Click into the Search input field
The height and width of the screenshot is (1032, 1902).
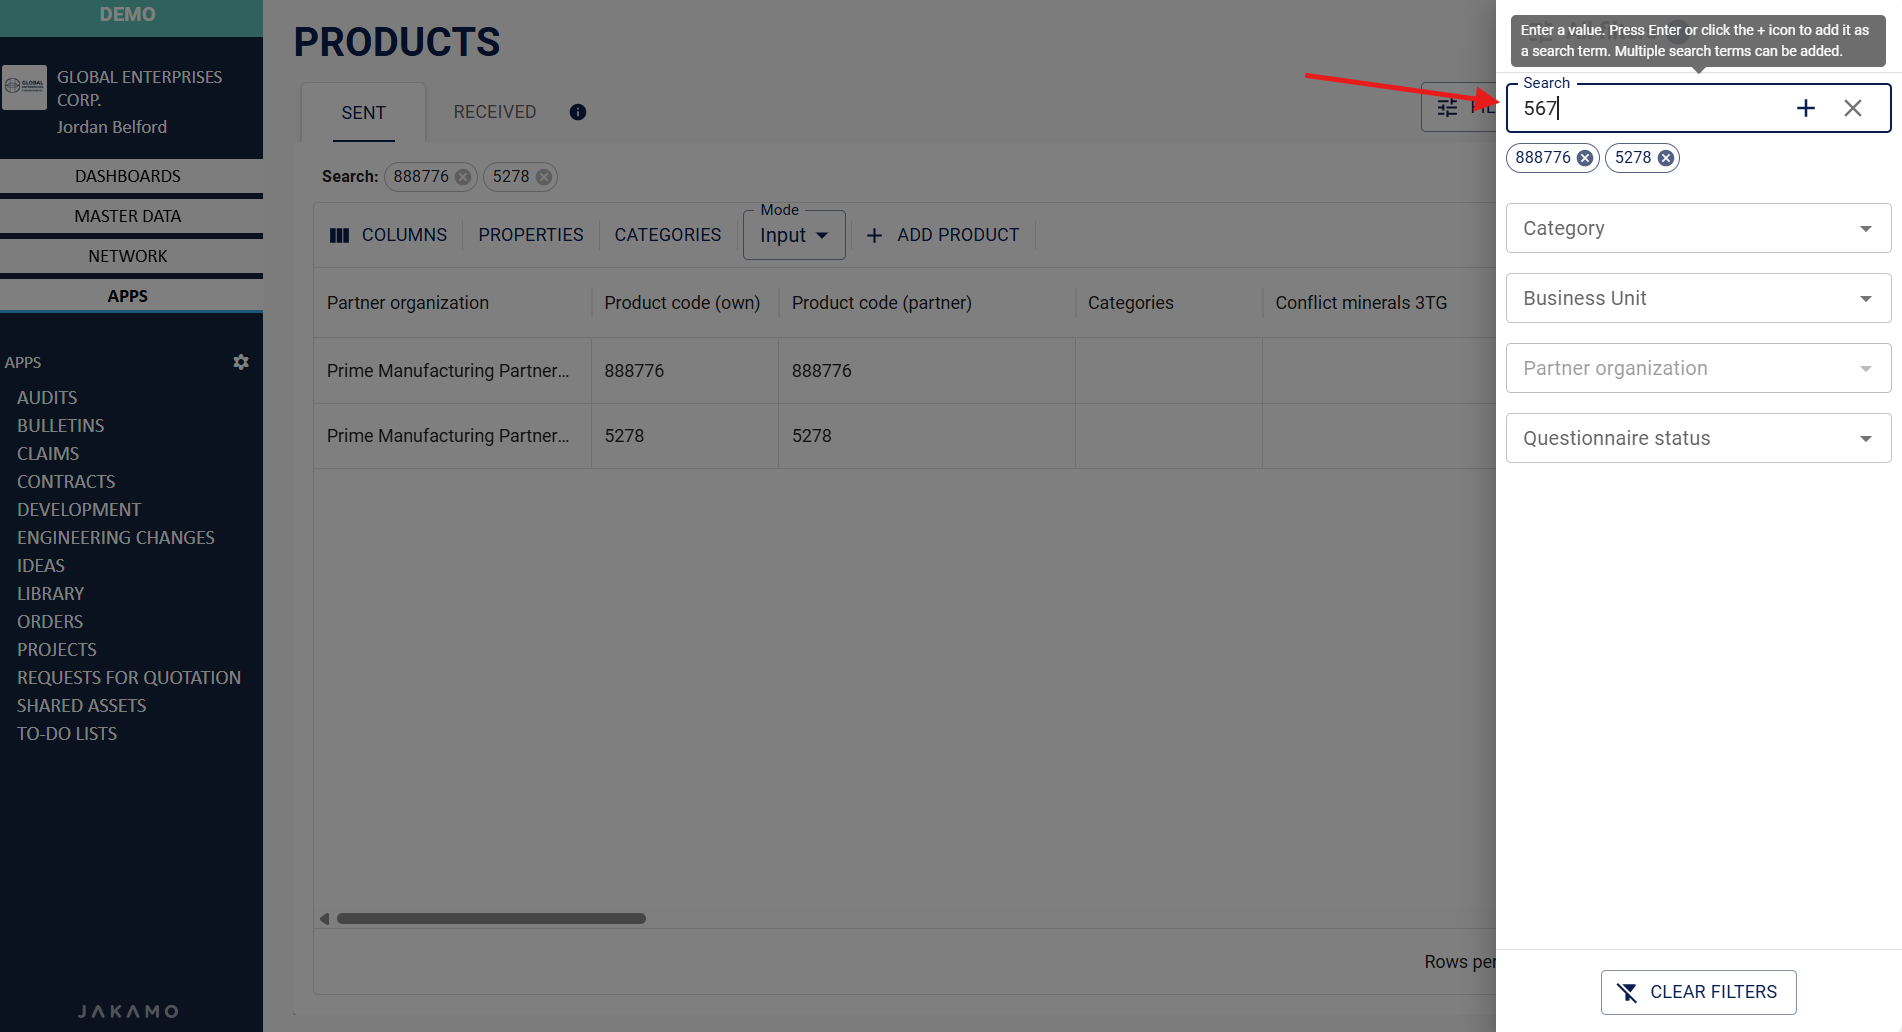[1650, 108]
